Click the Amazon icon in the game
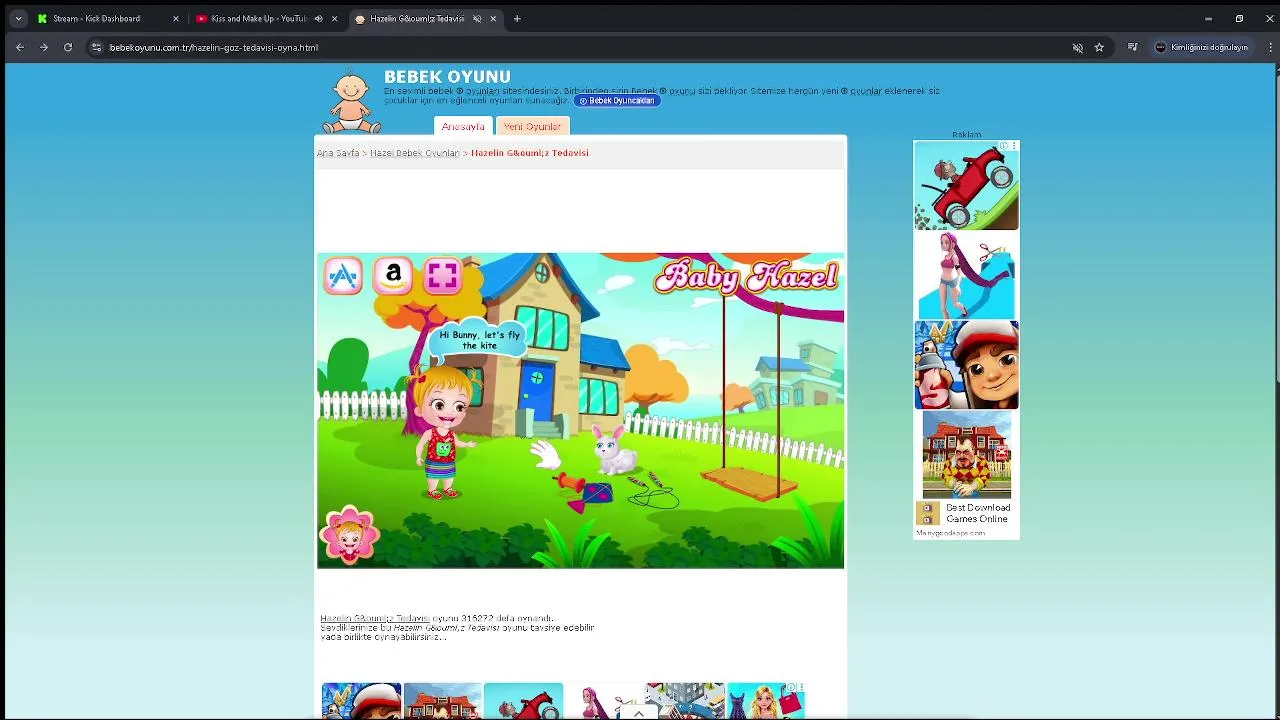The image size is (1280, 720). click(x=393, y=275)
